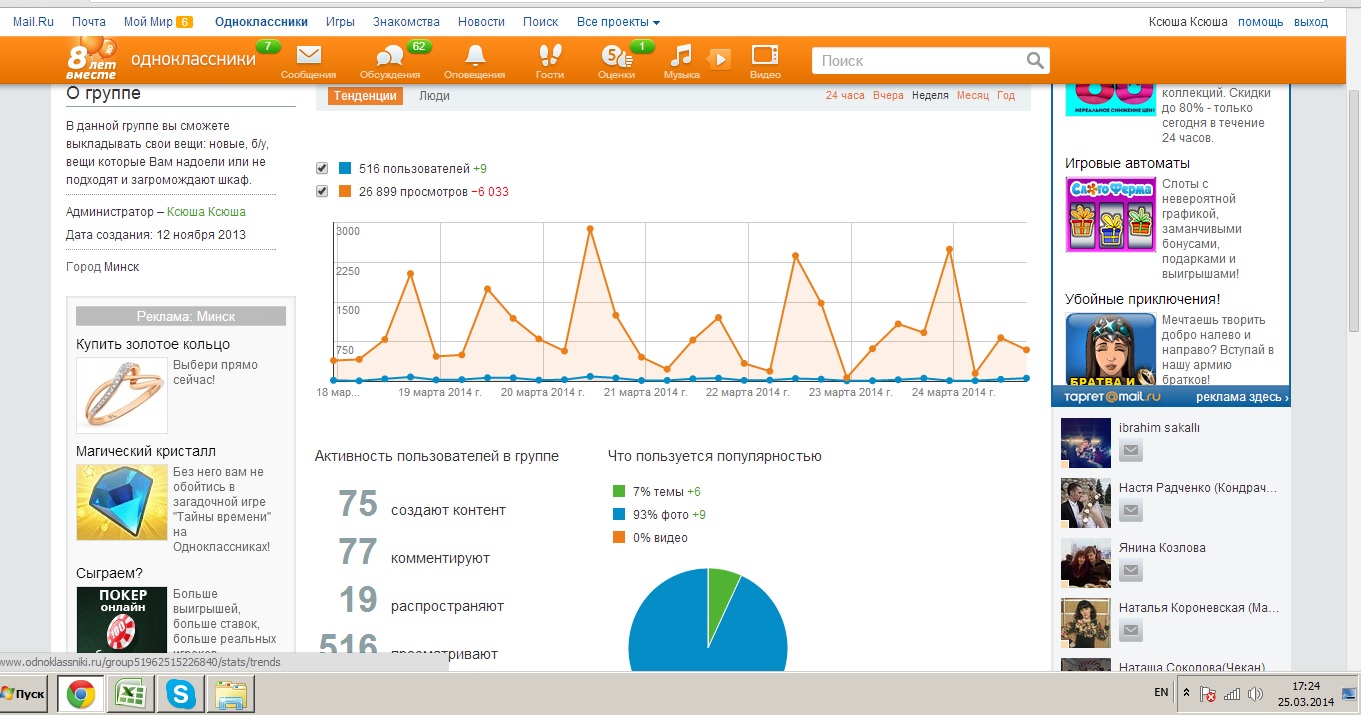The height and width of the screenshot is (715, 1361).
Task: Open the Оповещения bell icon
Action: coord(475,56)
